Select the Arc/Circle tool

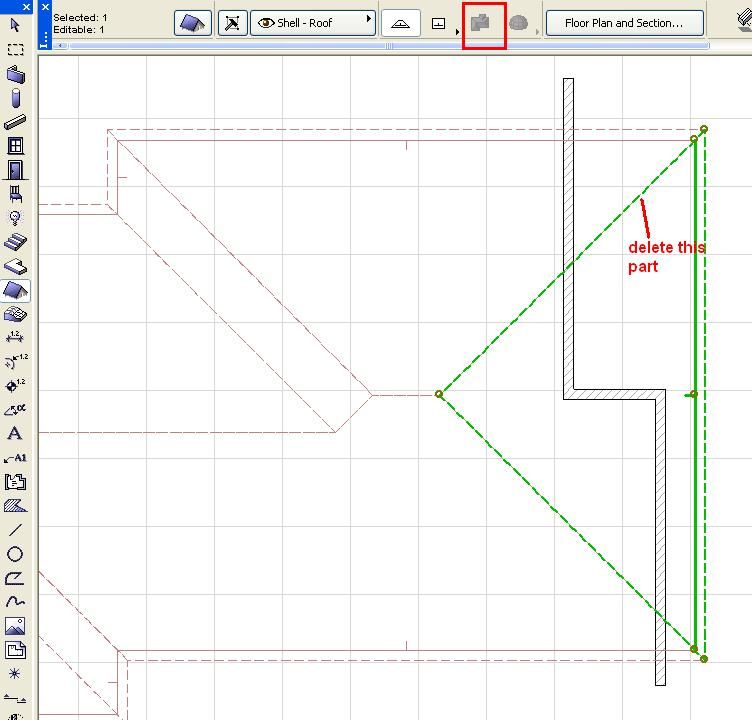(x=15, y=554)
